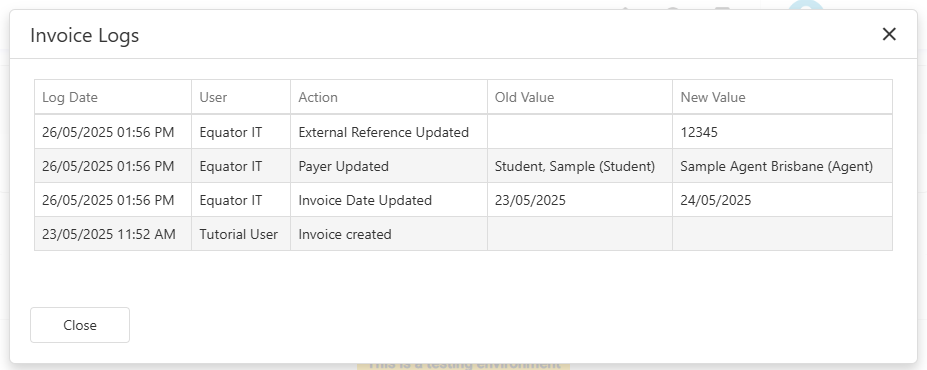Image resolution: width=927 pixels, height=370 pixels.
Task: Click the New Value column header
Action: (x=782, y=97)
